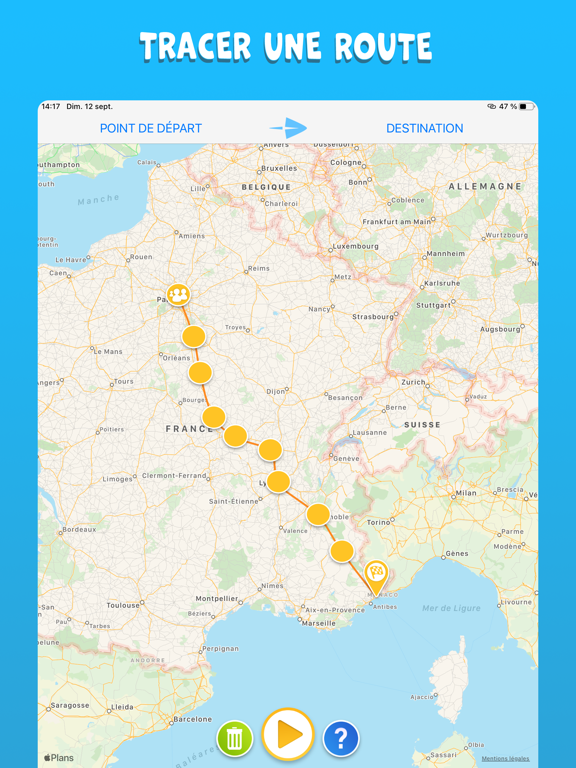Click the Torino city label

(x=378, y=523)
